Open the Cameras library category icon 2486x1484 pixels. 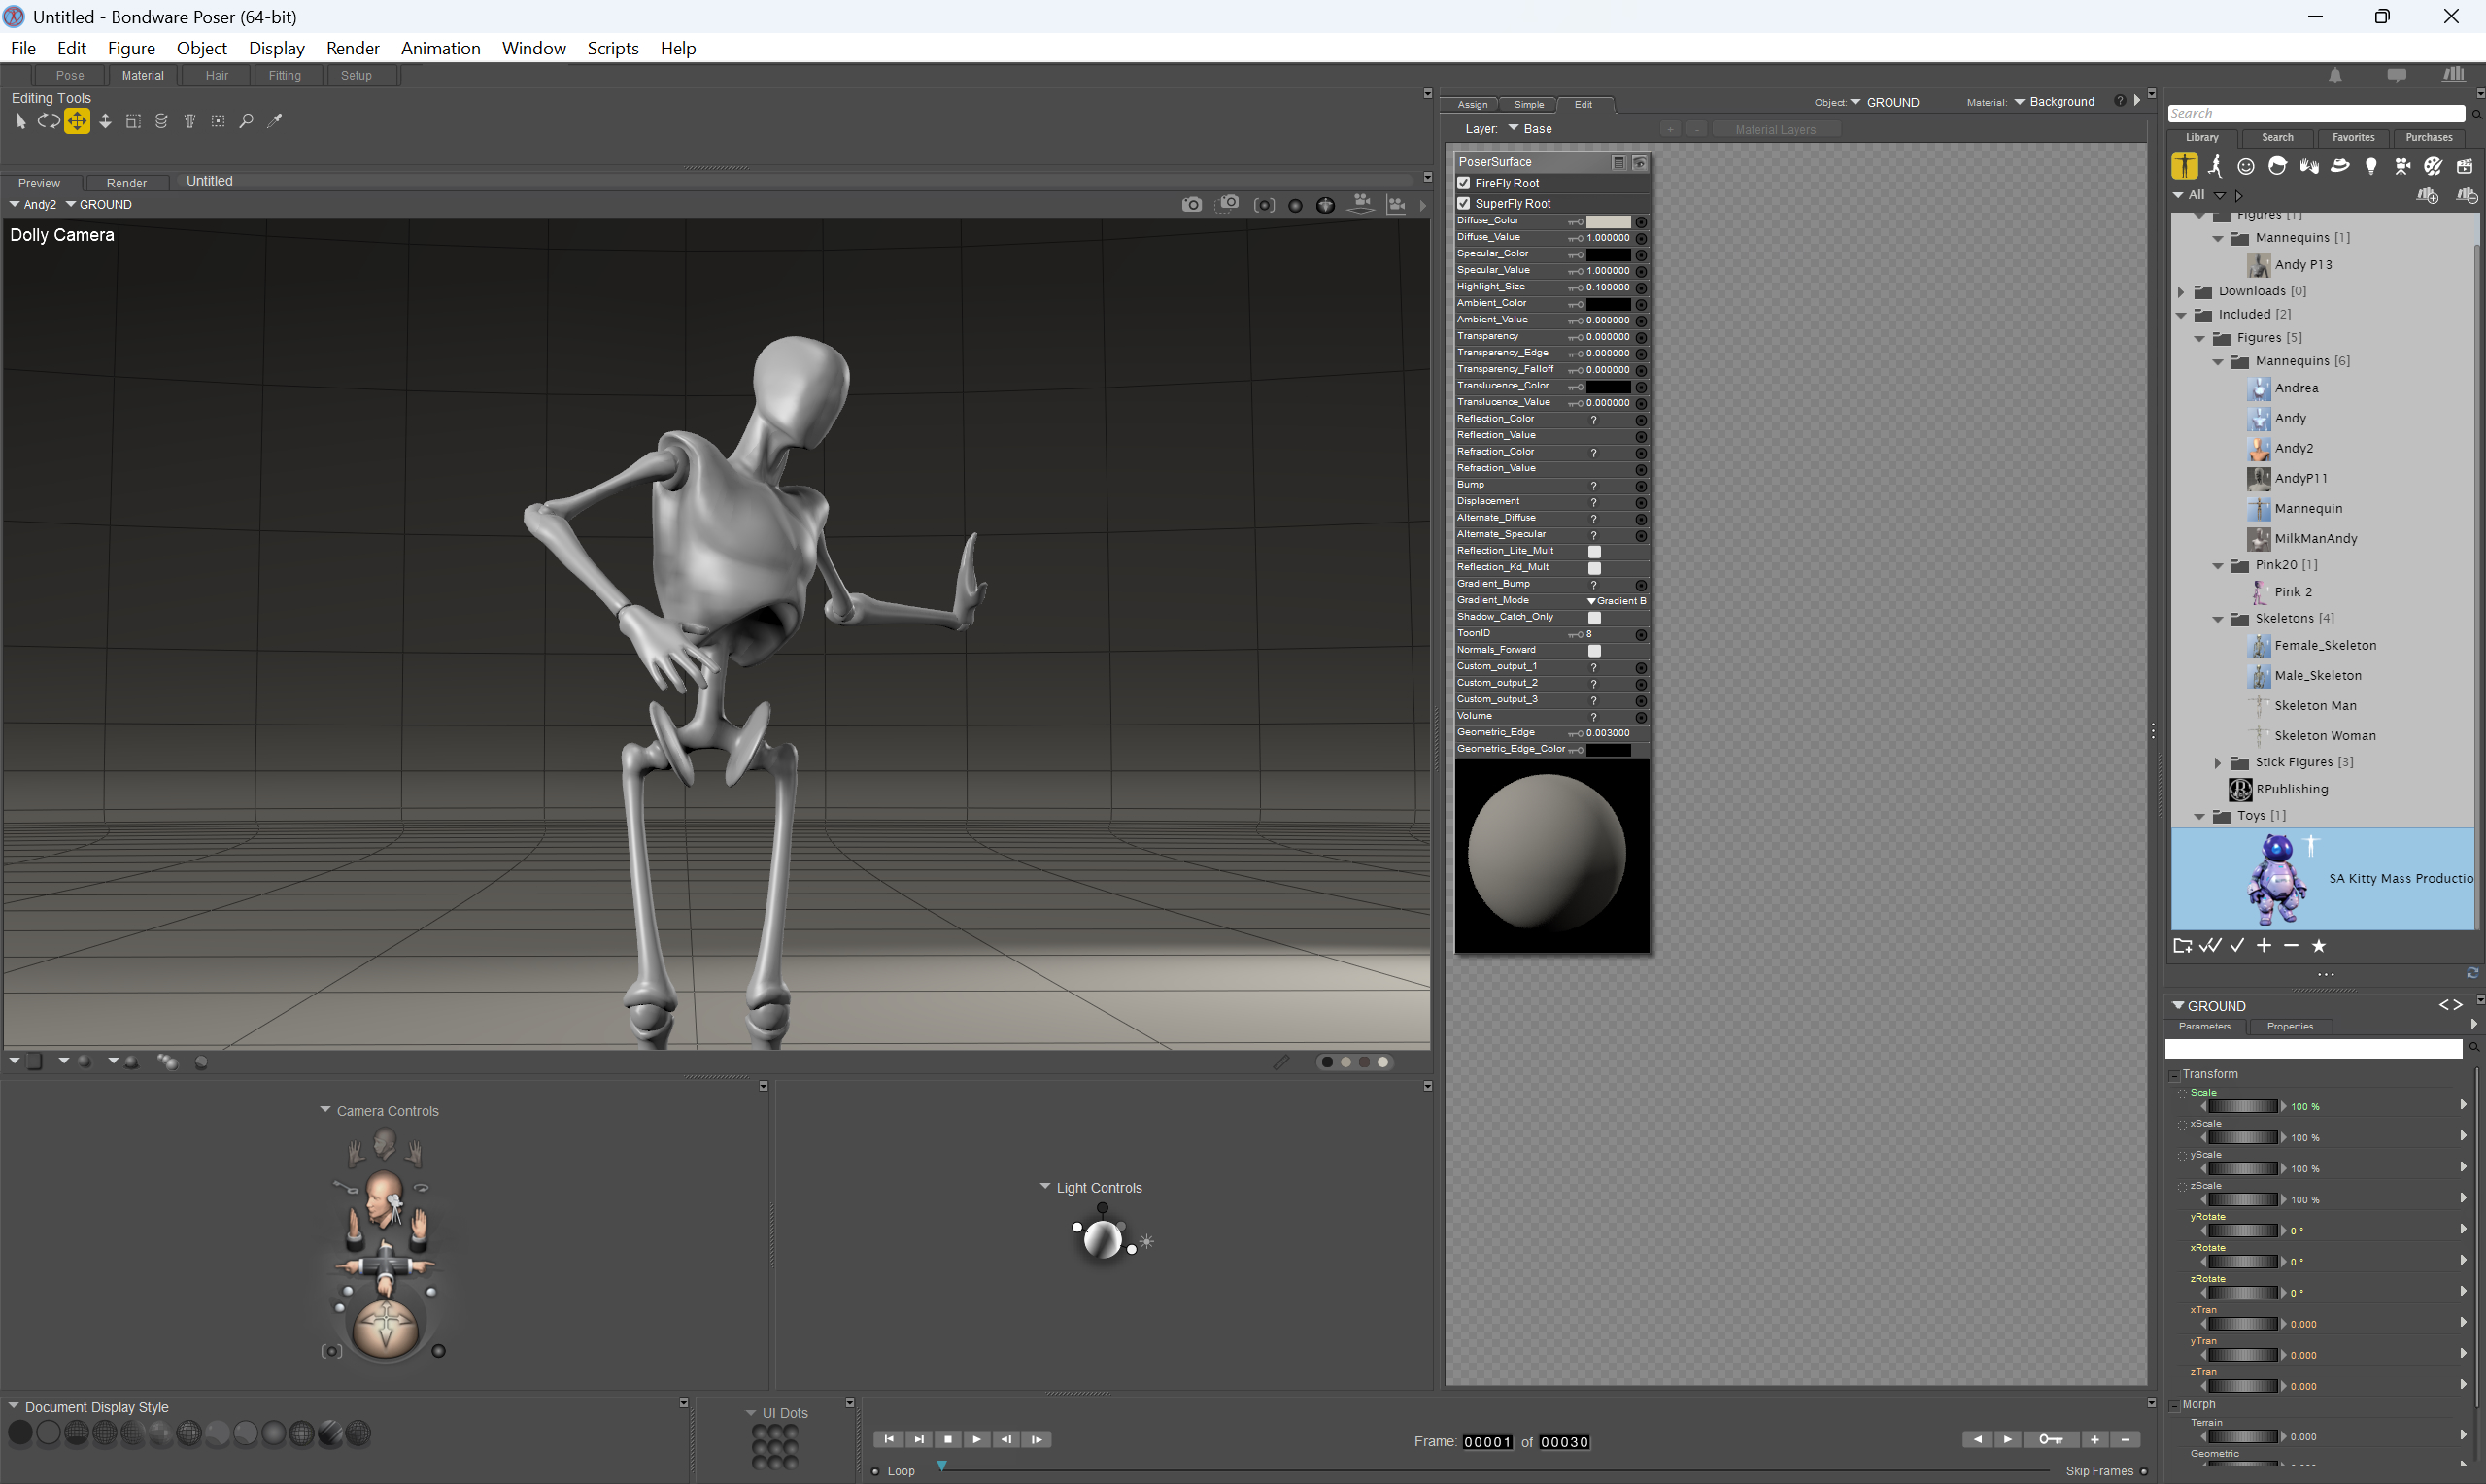[x=2402, y=166]
